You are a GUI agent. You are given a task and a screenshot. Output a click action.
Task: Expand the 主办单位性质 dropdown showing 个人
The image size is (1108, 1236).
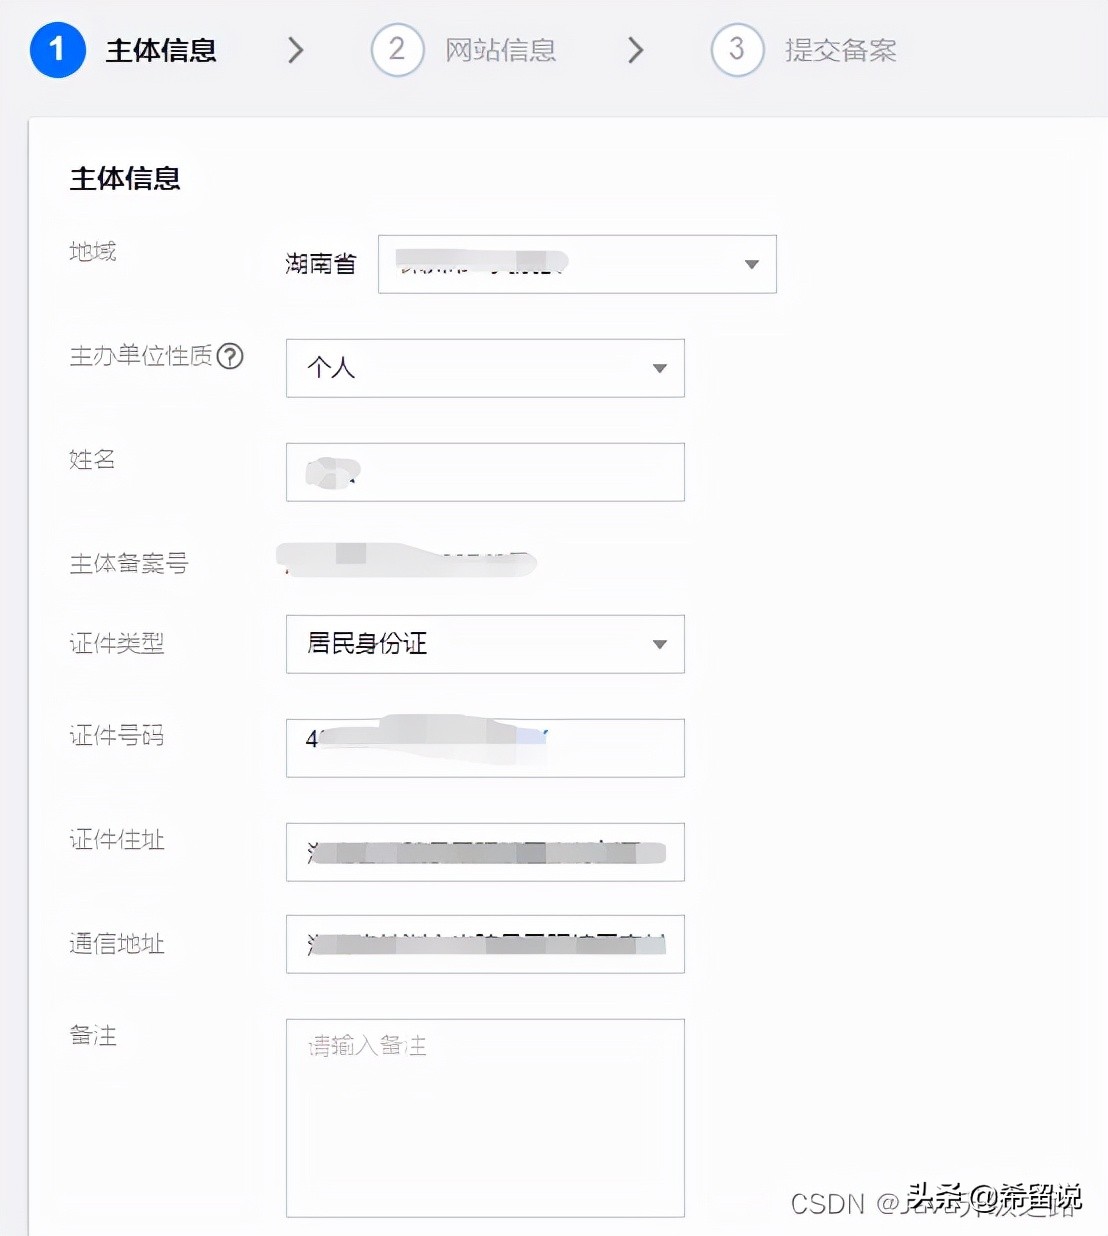pos(485,368)
